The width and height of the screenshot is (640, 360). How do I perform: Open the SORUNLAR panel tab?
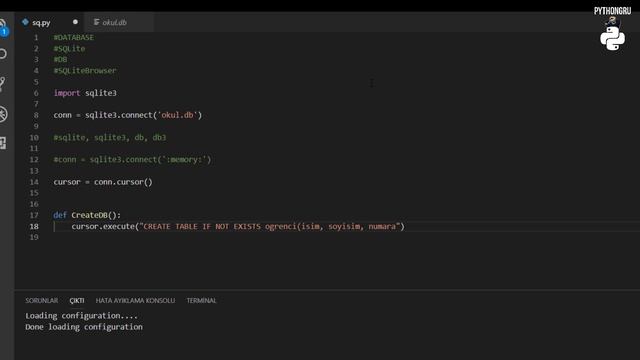tap(42, 300)
